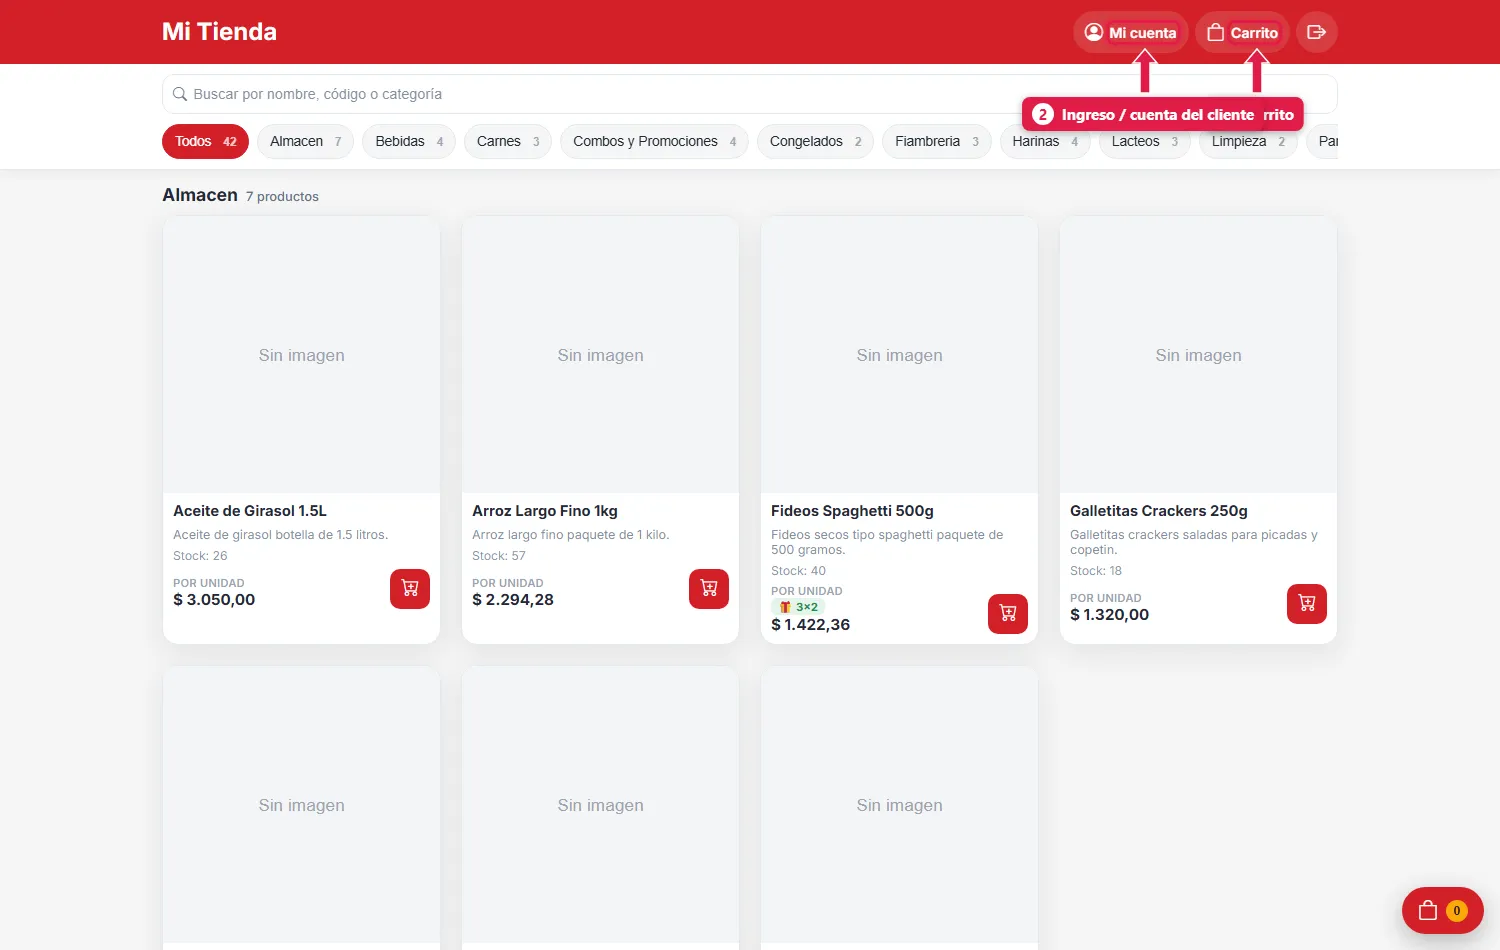Filter by Bebidas category

409,141
